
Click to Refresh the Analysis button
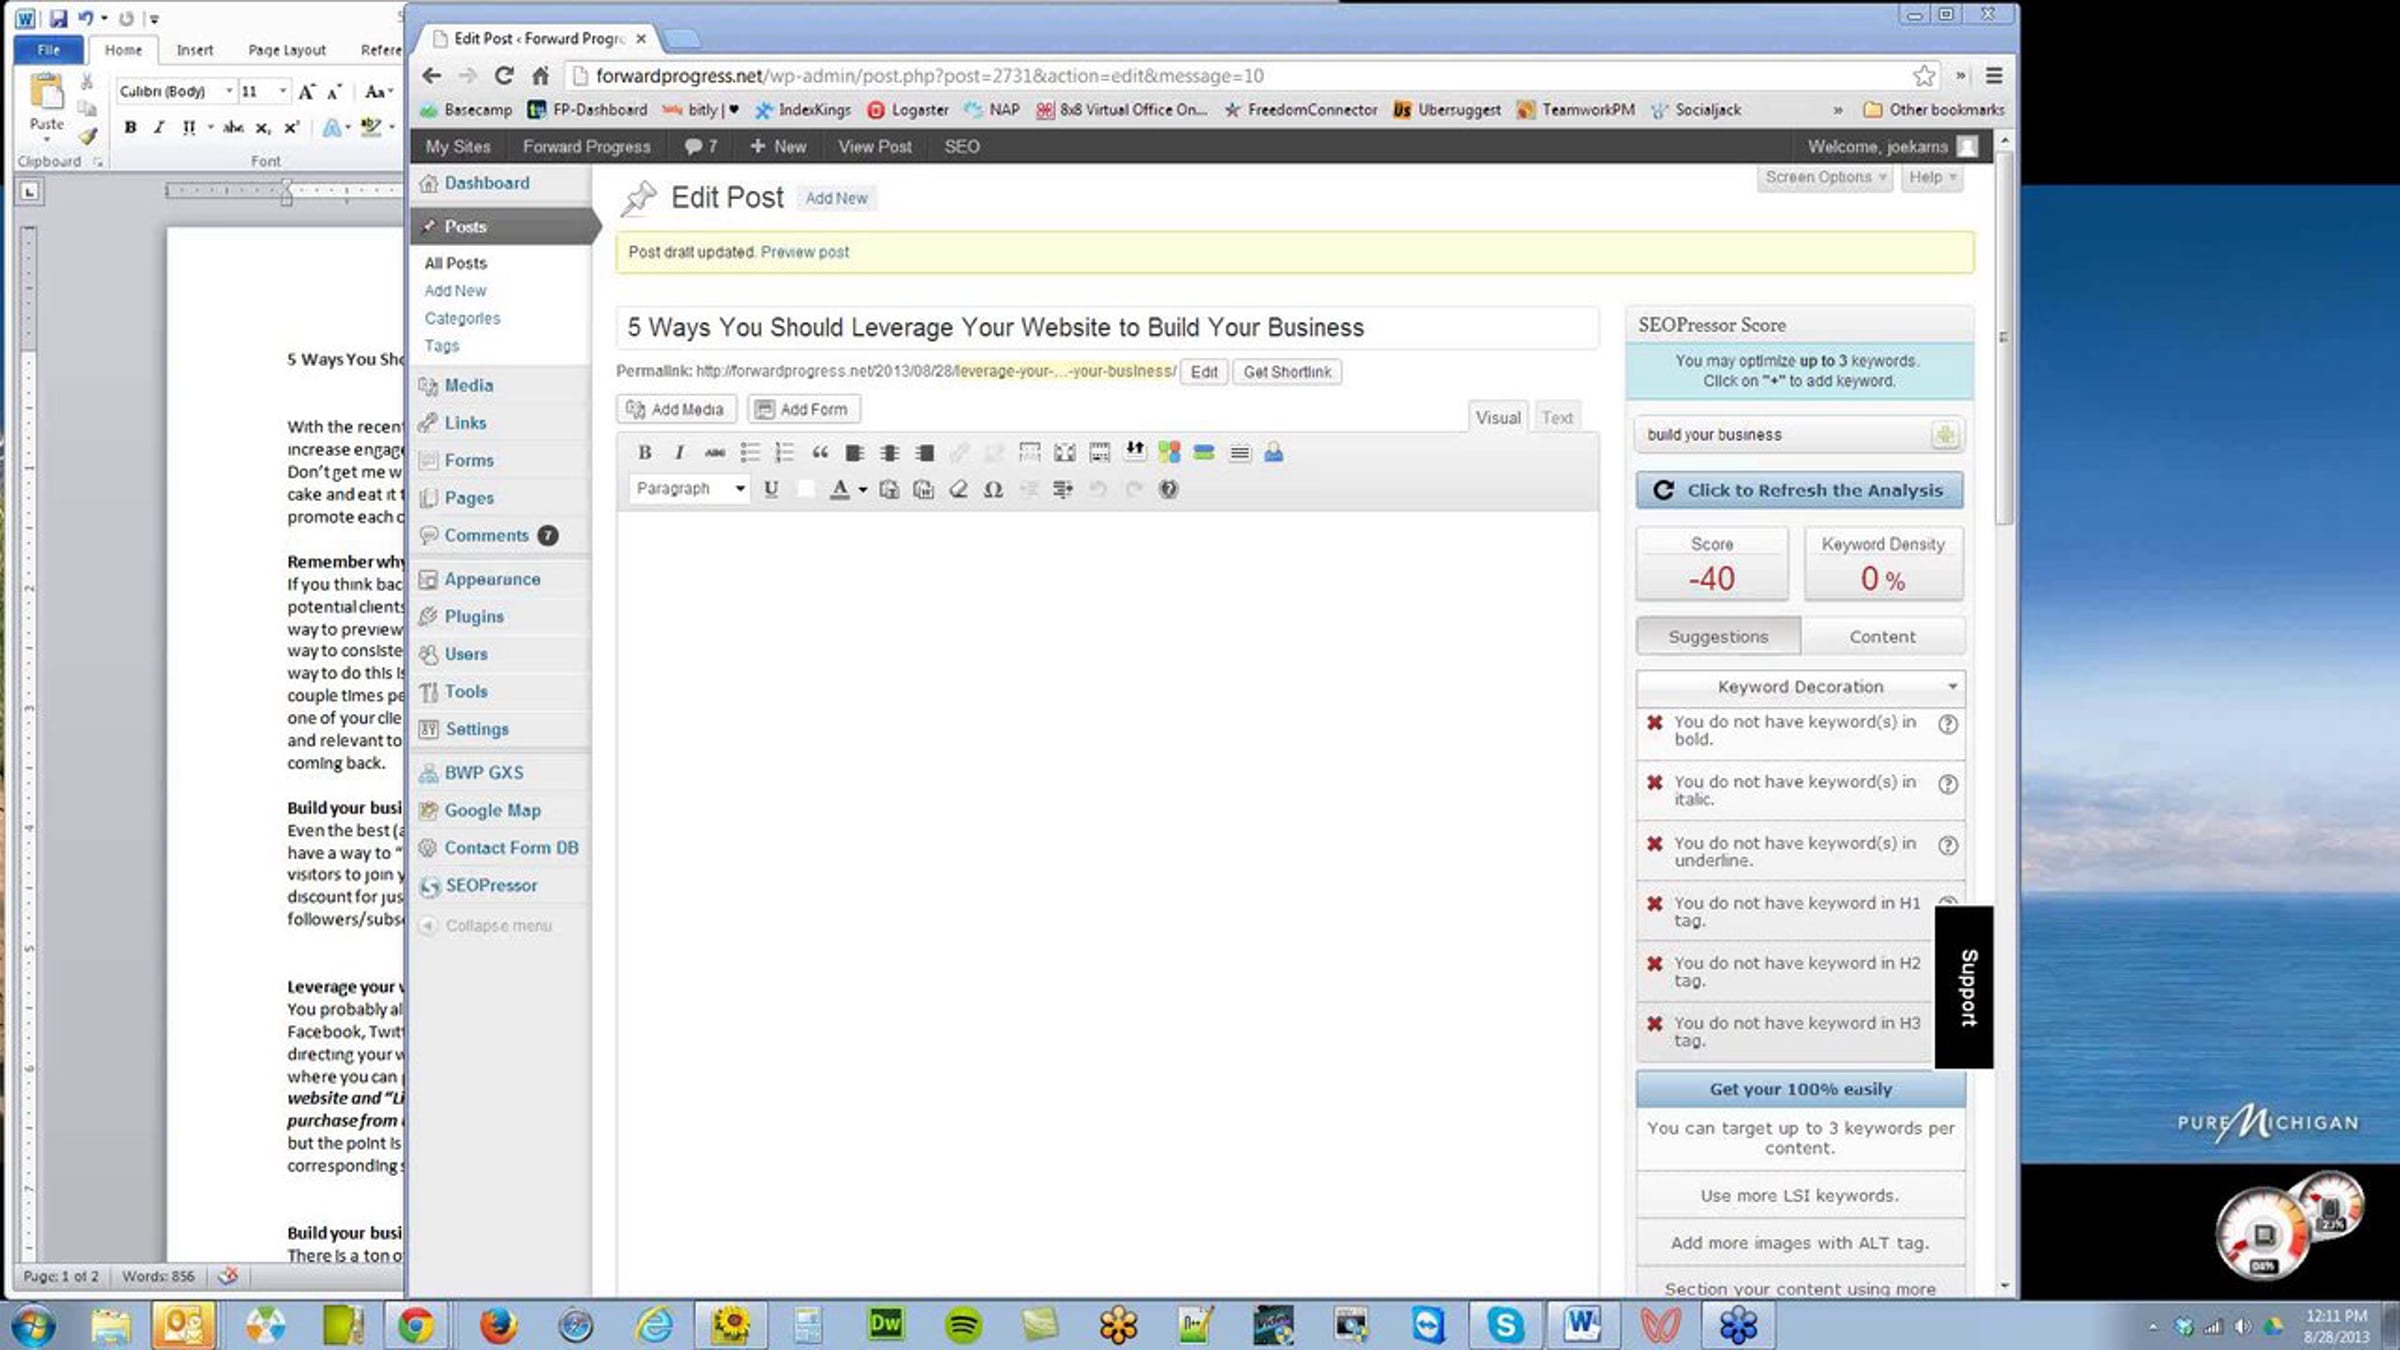coord(1799,490)
